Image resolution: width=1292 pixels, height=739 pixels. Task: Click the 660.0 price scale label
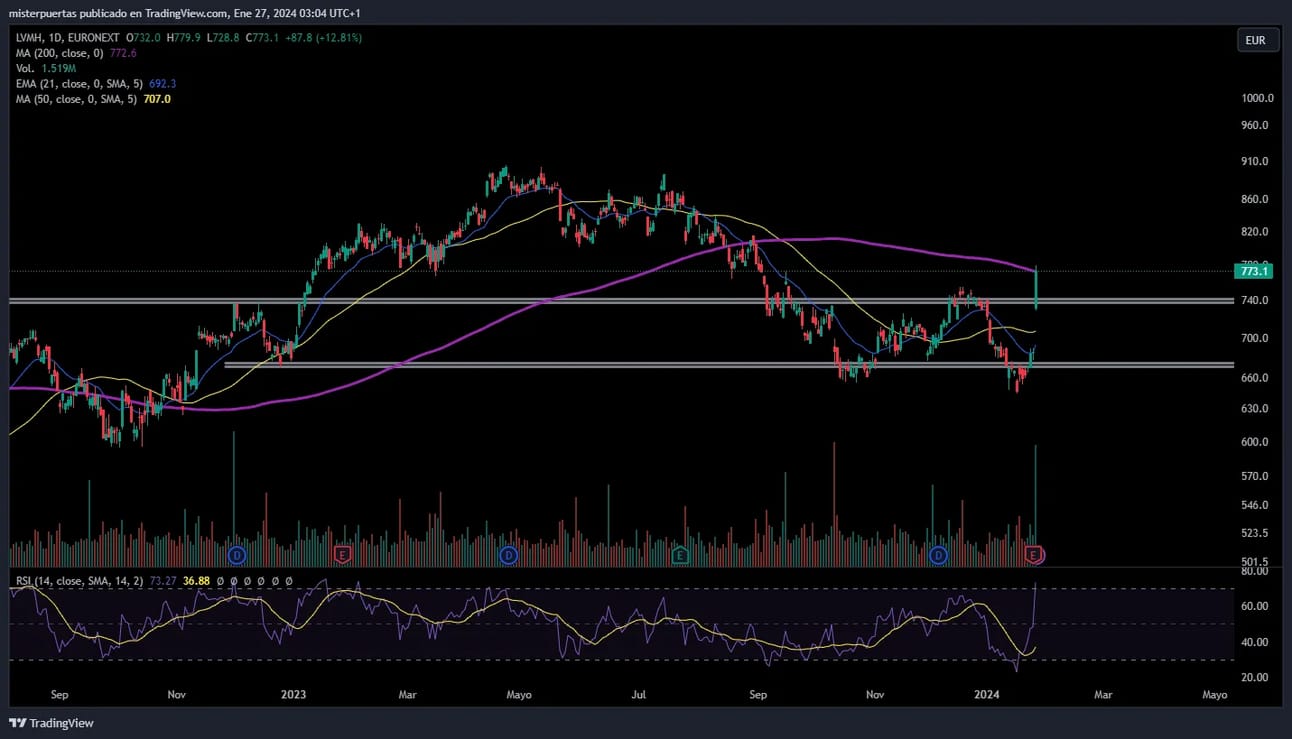(x=1254, y=377)
